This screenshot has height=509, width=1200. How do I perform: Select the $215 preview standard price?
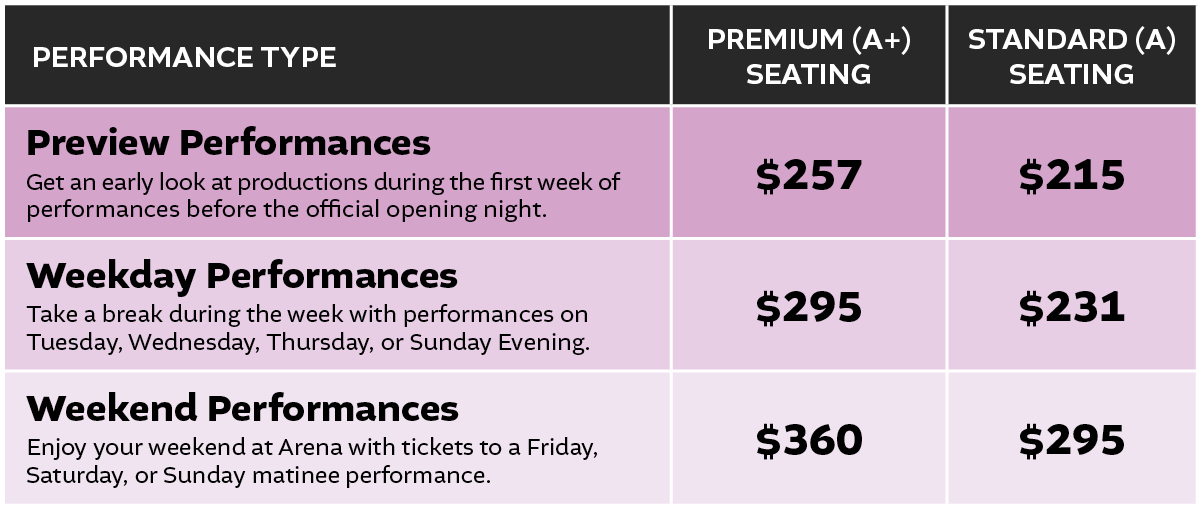[x=1071, y=176]
